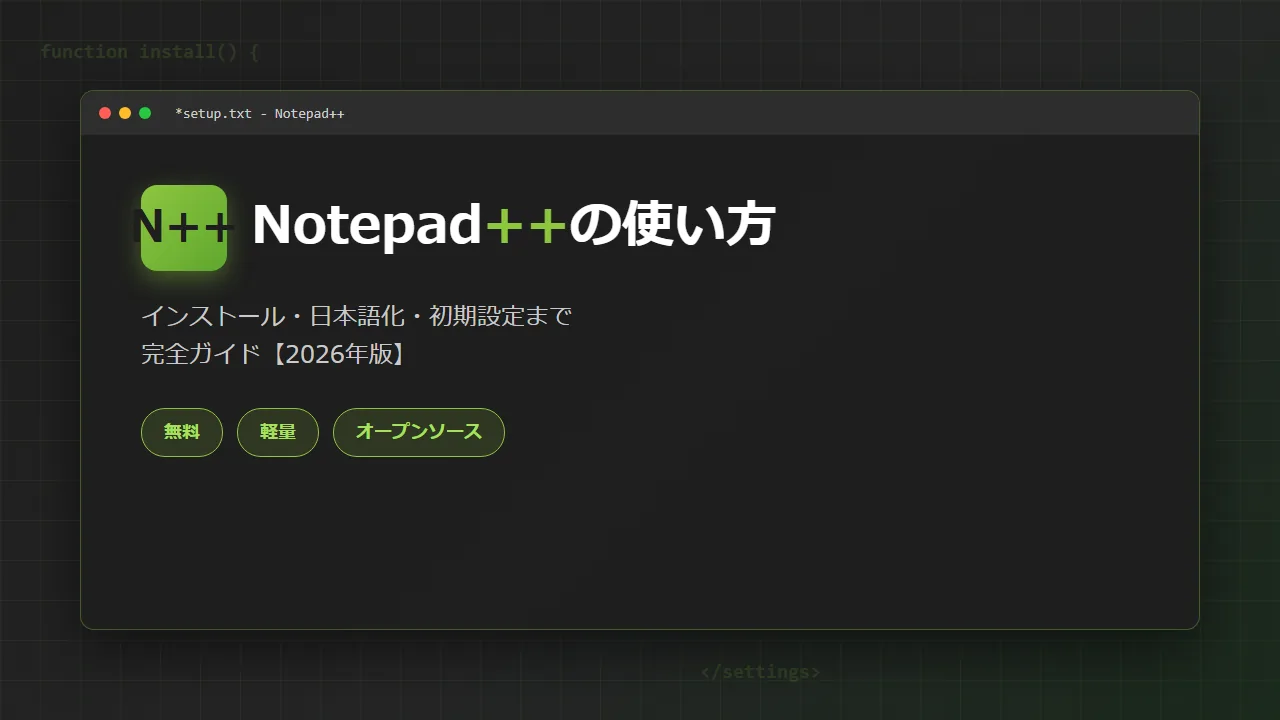1280x720 pixels.
Task: Click the faded function install() code text
Action: coord(150,52)
